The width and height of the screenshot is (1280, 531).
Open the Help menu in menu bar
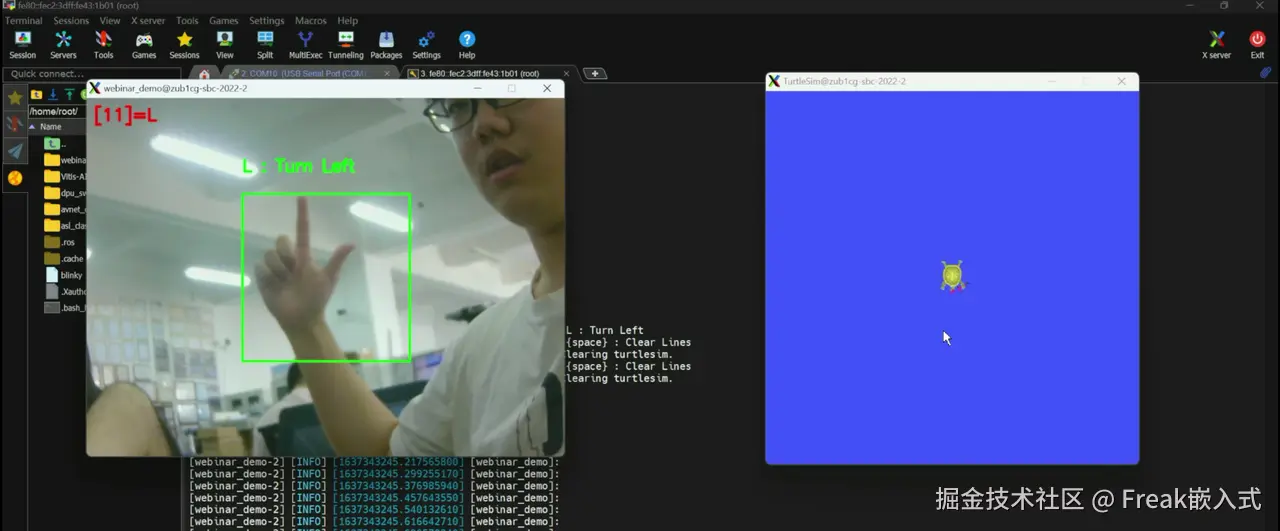347,20
